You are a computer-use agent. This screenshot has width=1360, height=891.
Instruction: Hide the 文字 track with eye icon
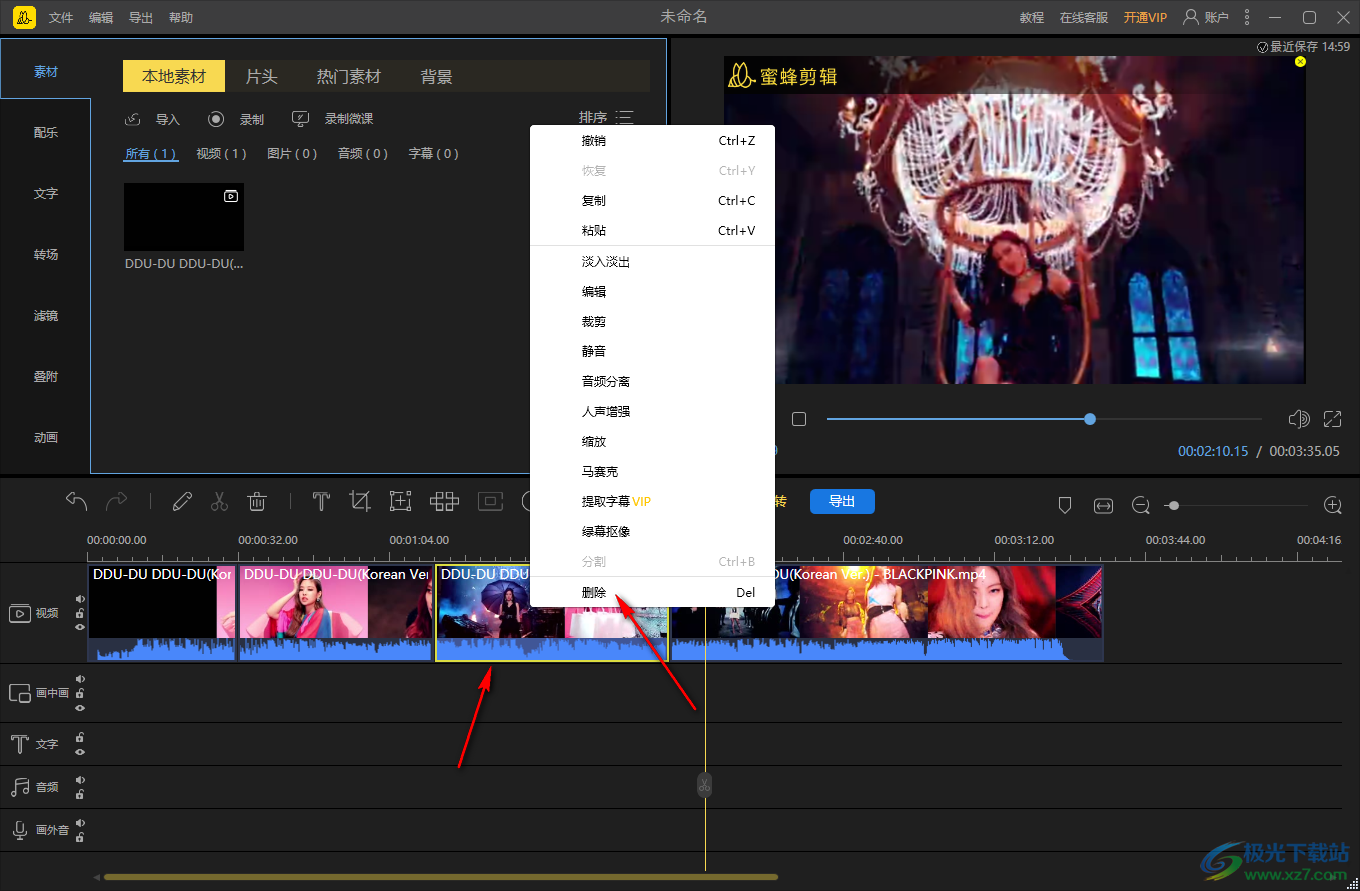pyautogui.click(x=80, y=752)
